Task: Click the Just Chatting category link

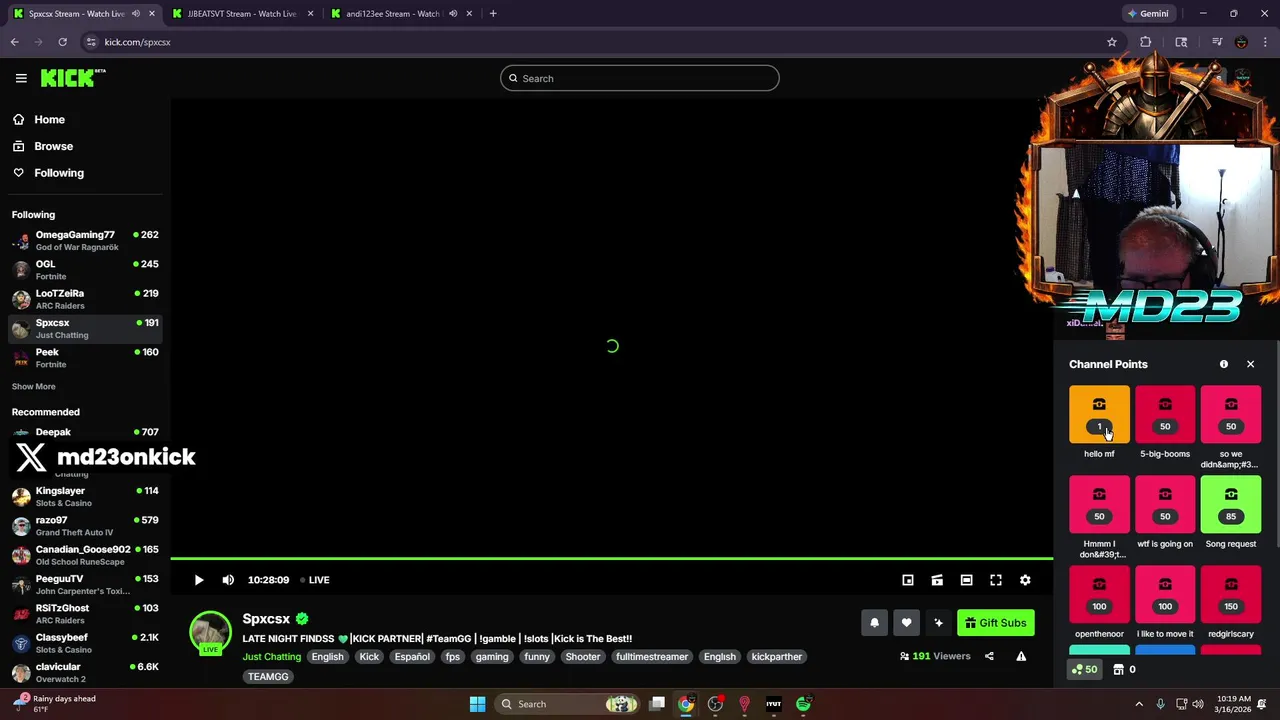Action: point(271,657)
